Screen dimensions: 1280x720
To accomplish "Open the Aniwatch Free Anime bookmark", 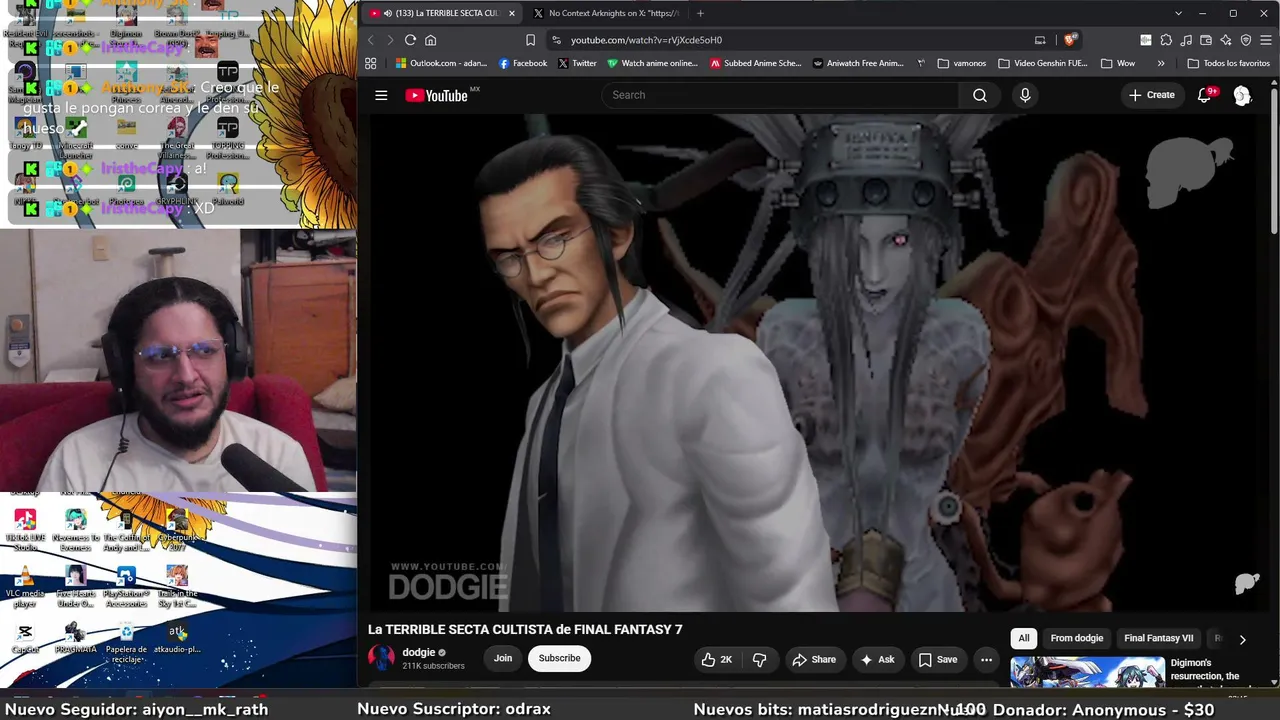I will 858,63.
